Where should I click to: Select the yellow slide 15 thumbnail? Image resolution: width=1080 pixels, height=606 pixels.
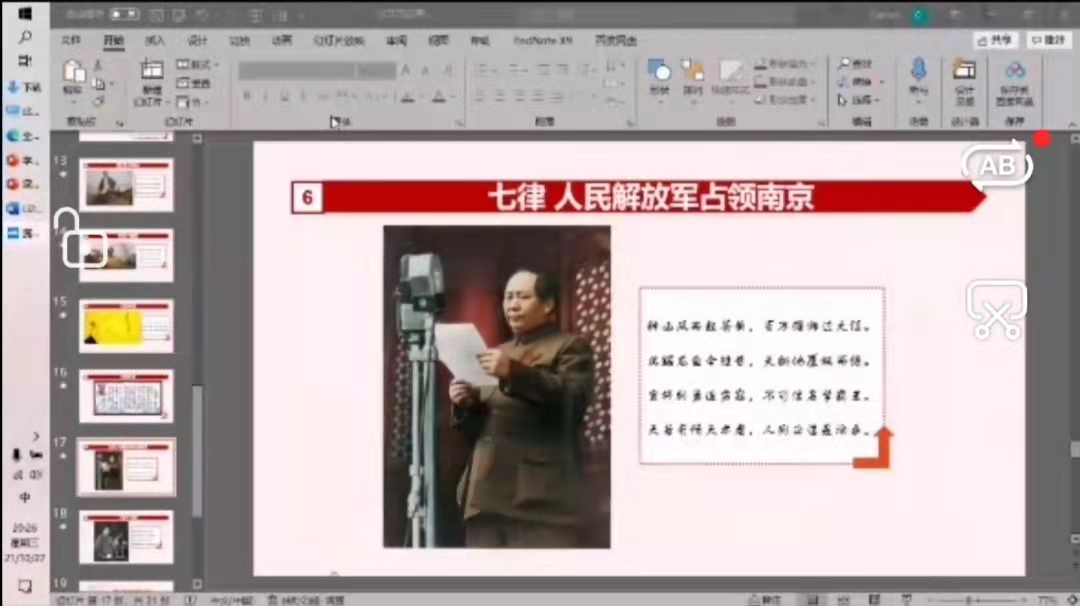coord(126,326)
